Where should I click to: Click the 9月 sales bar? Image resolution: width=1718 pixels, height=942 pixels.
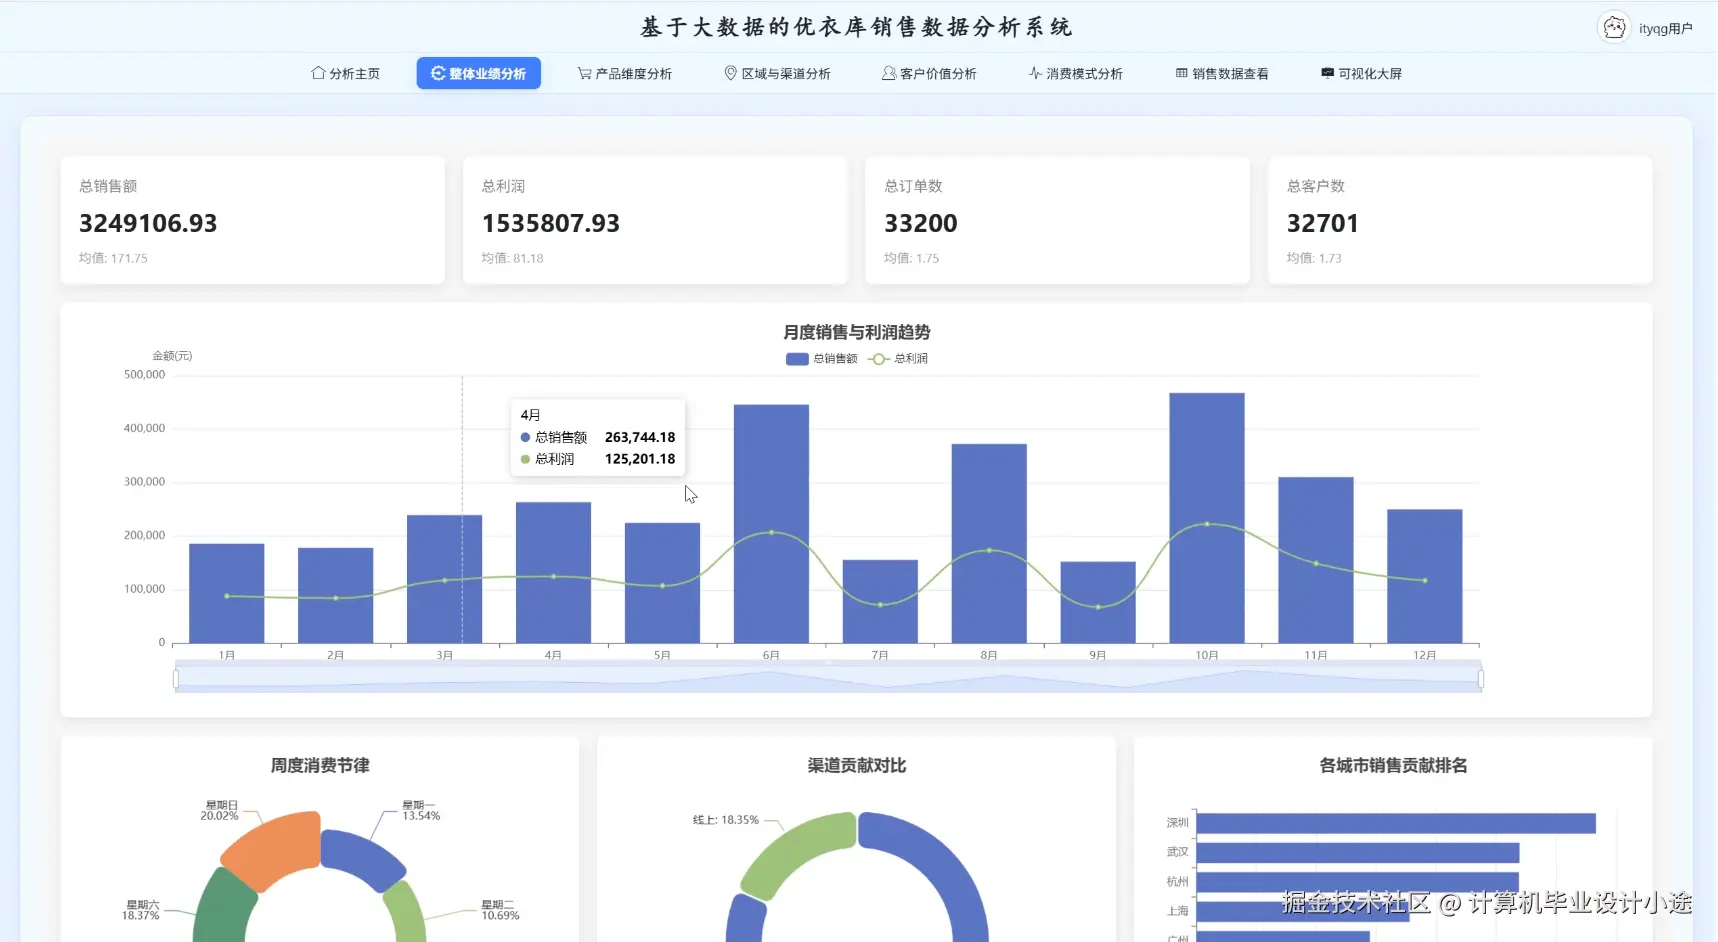pyautogui.click(x=1099, y=602)
